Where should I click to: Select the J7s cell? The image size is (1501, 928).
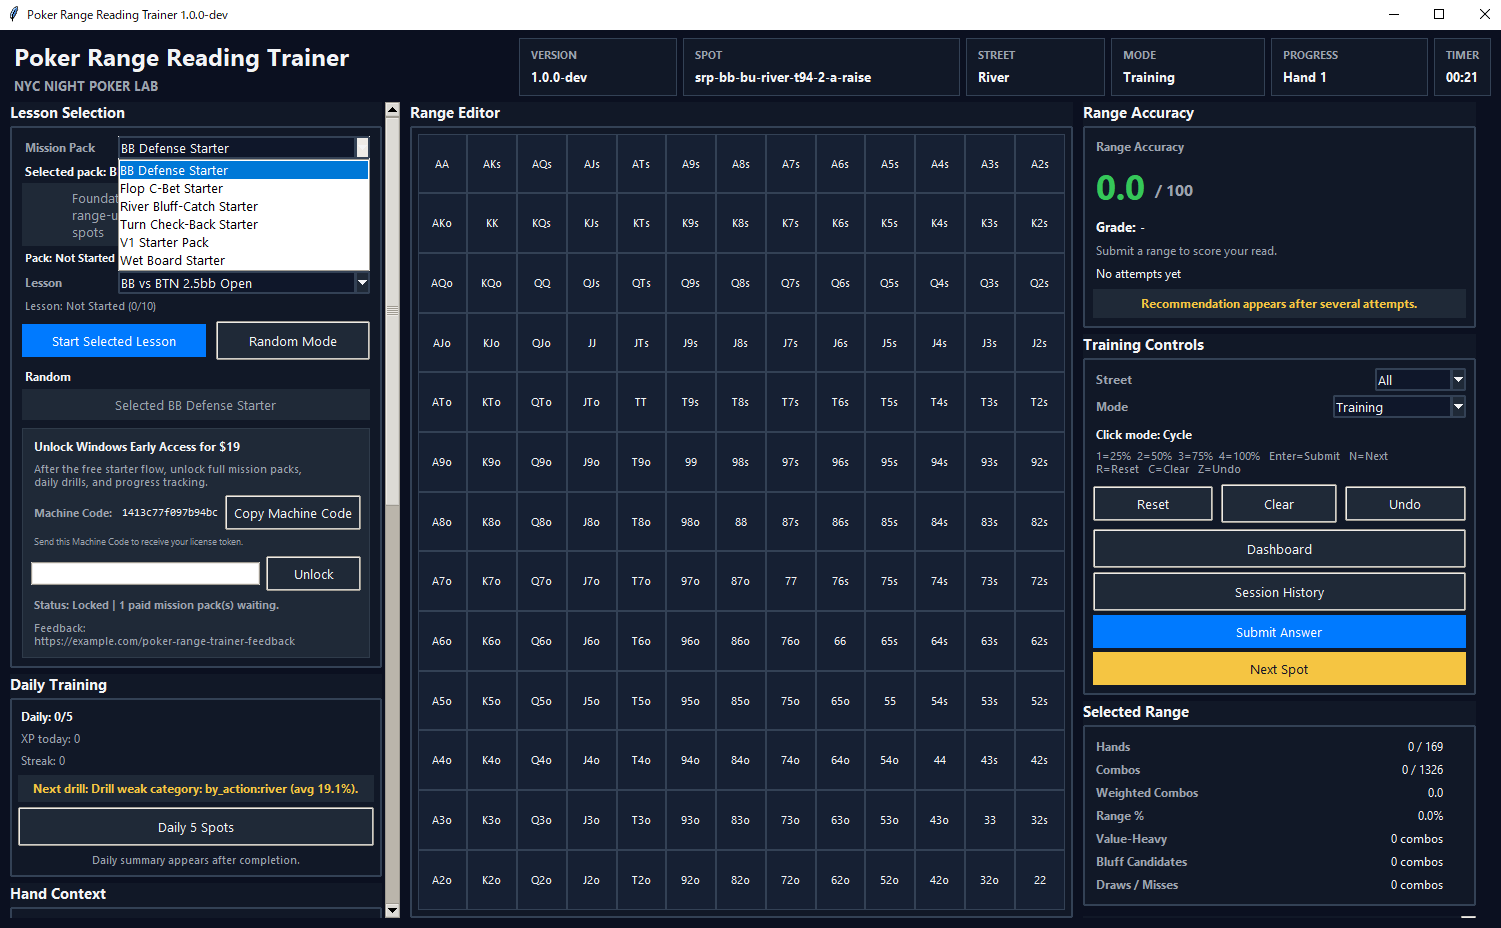pos(791,343)
